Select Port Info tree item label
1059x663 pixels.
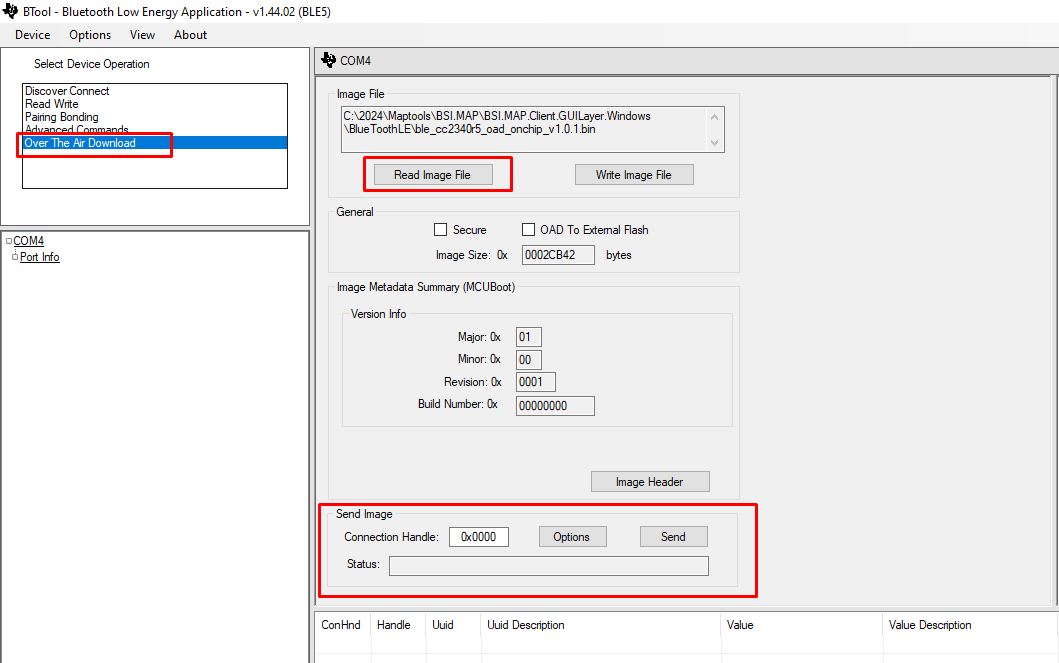click(x=40, y=257)
